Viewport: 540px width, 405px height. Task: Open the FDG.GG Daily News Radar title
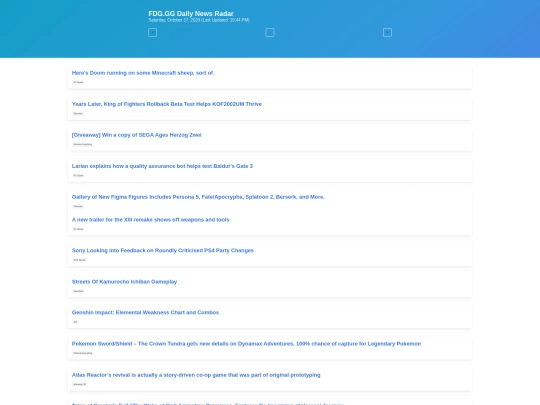coord(191,13)
